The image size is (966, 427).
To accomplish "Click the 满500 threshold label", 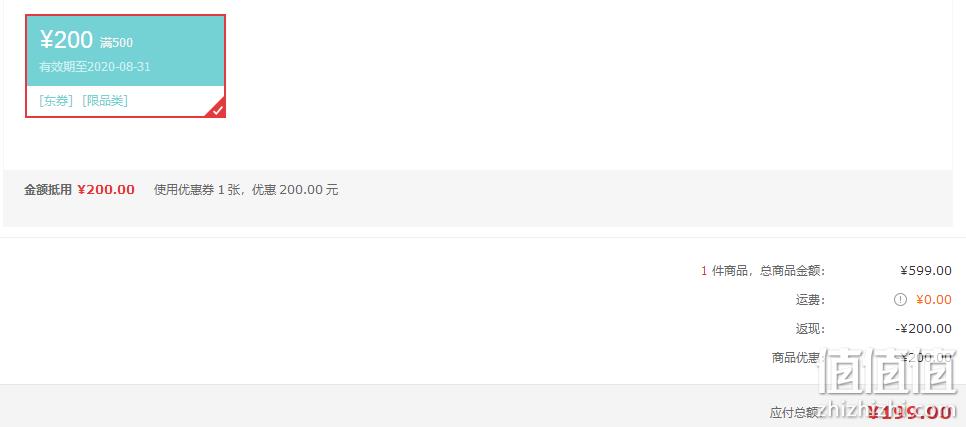I will 116,43.
